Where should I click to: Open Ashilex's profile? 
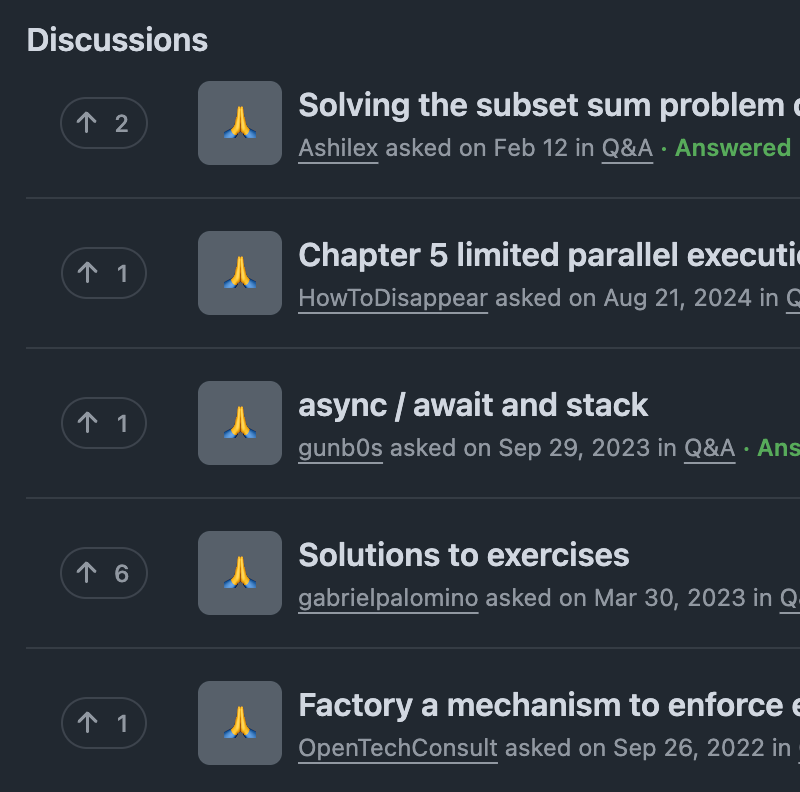[x=337, y=148]
